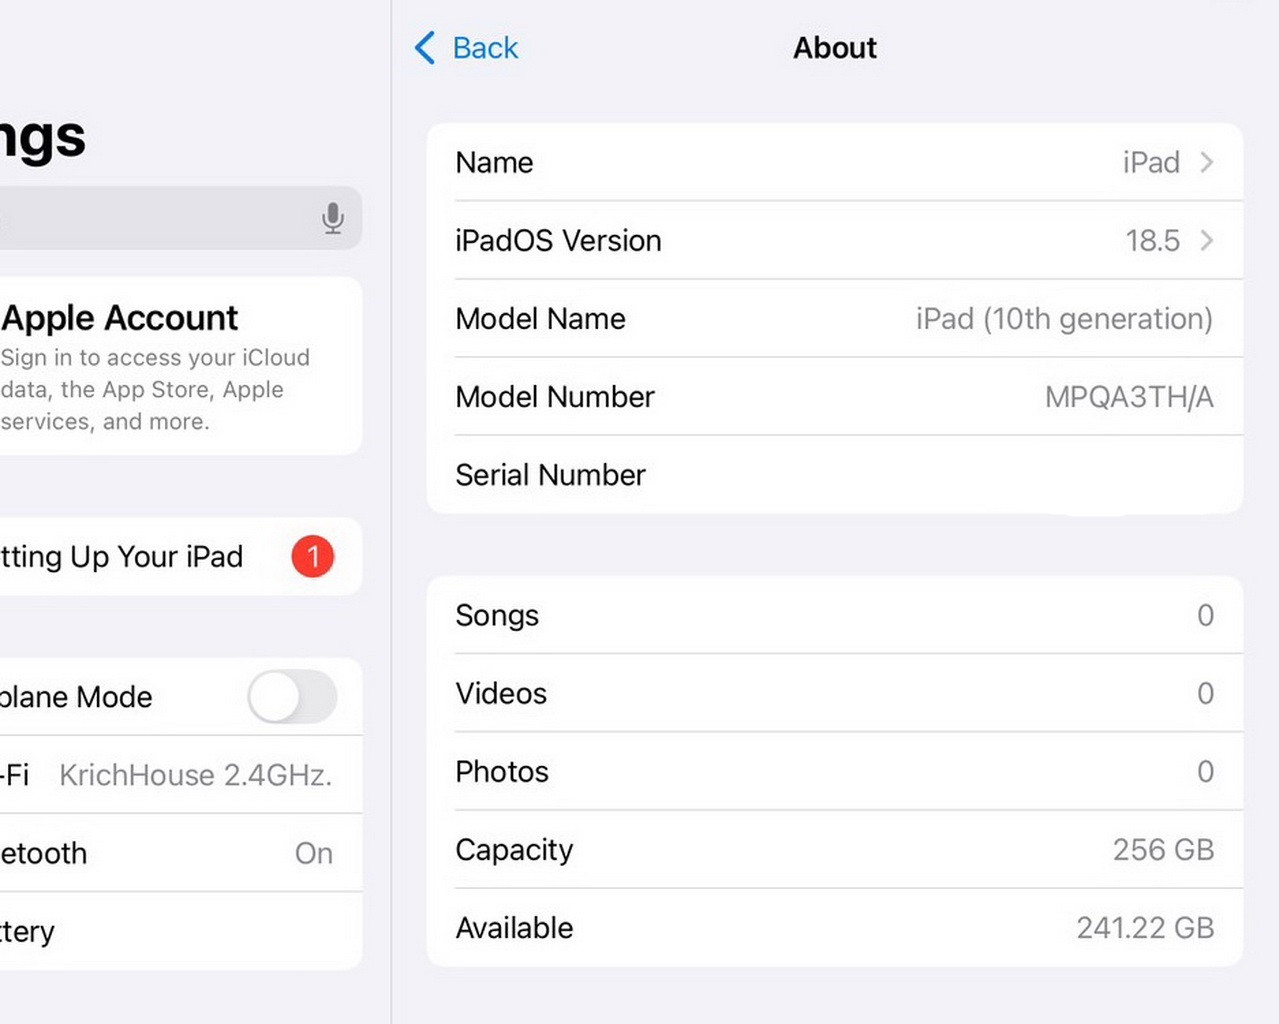This screenshot has width=1279, height=1024.
Task: Select the Capacity value 256 GB
Action: pos(1163,849)
